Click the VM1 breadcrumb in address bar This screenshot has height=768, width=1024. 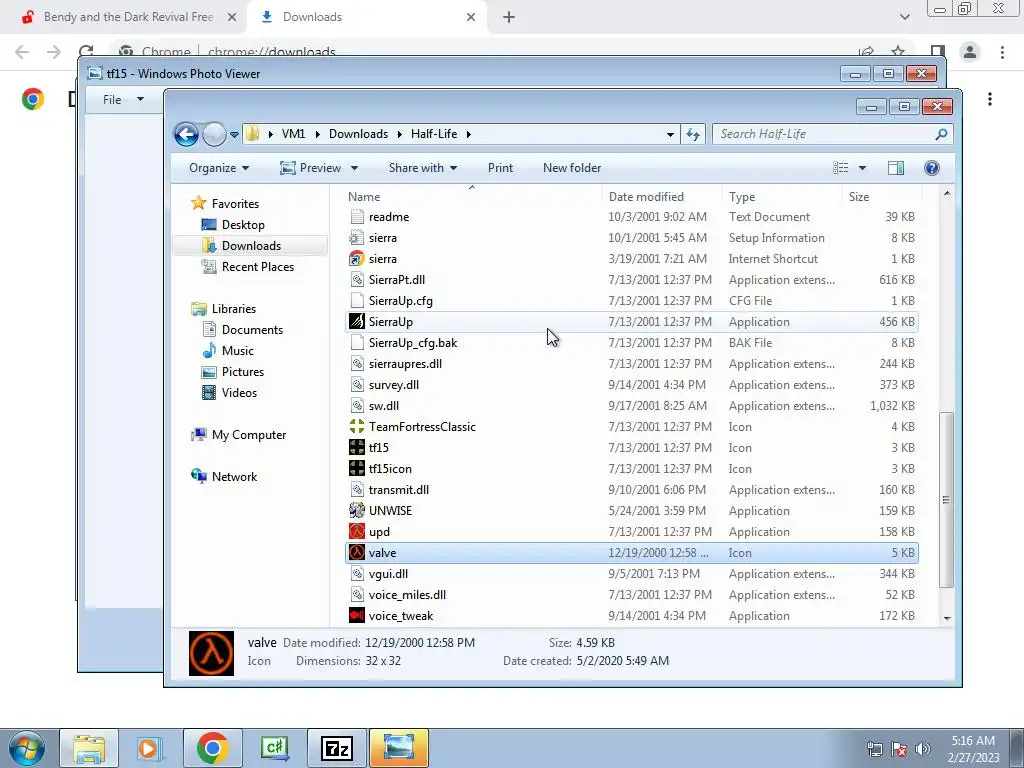293,134
